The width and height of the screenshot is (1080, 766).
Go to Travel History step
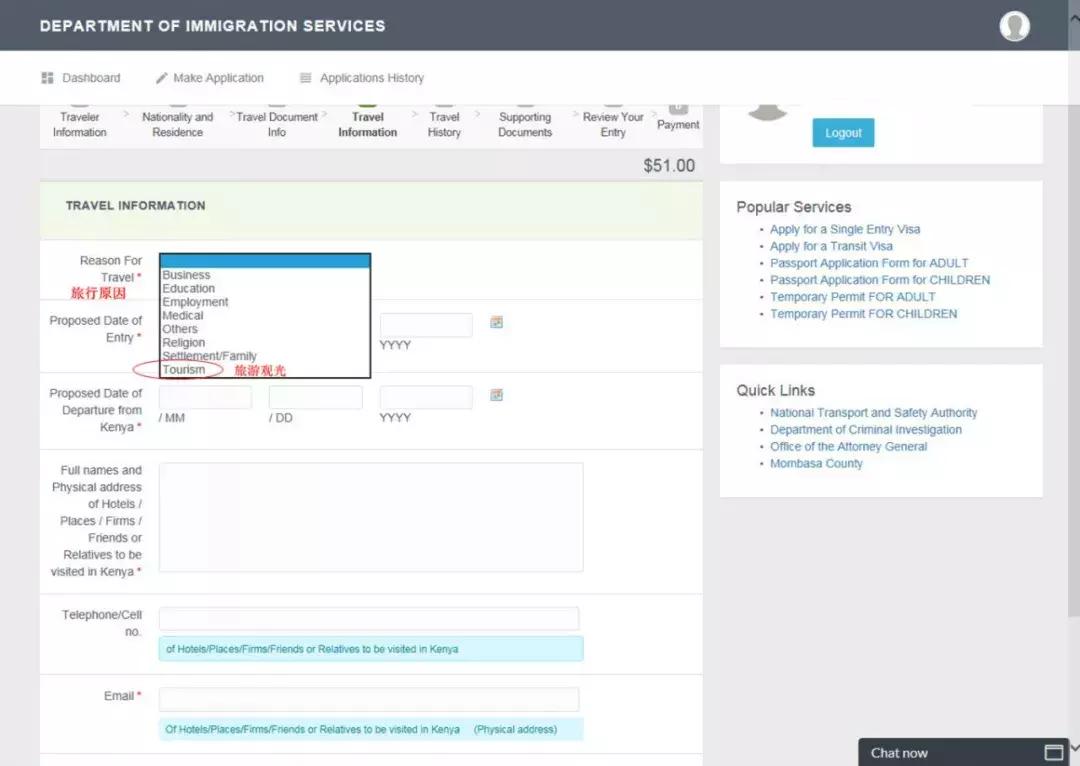click(444, 124)
